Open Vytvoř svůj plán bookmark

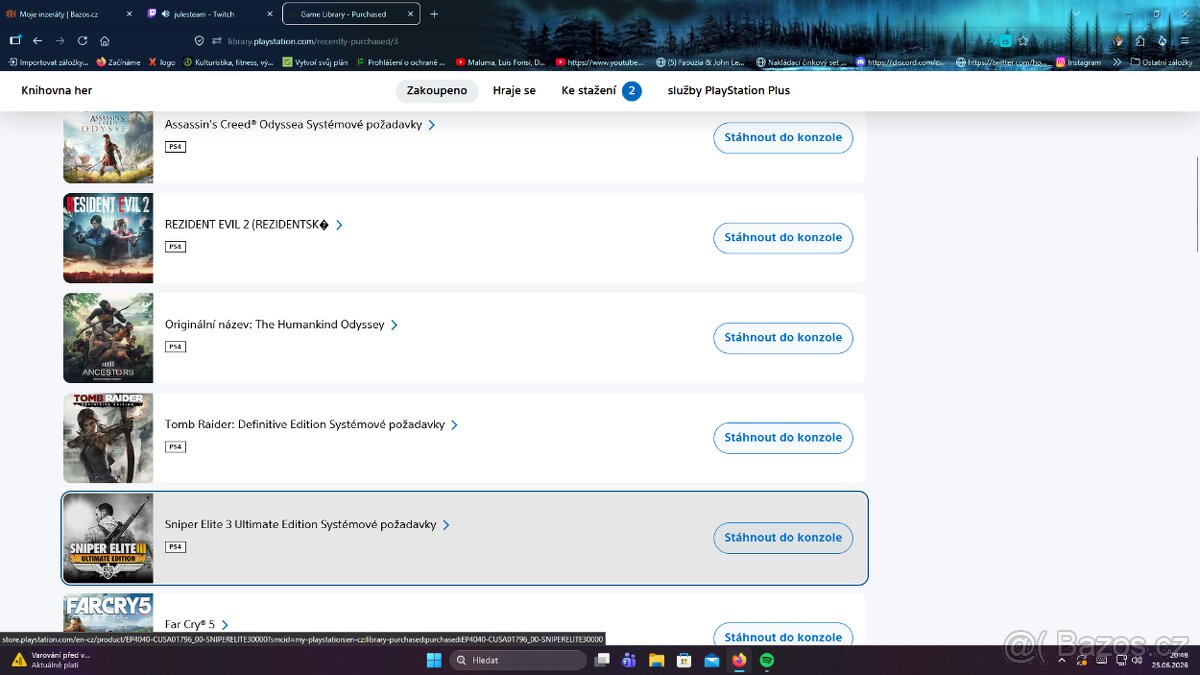[x=316, y=62]
